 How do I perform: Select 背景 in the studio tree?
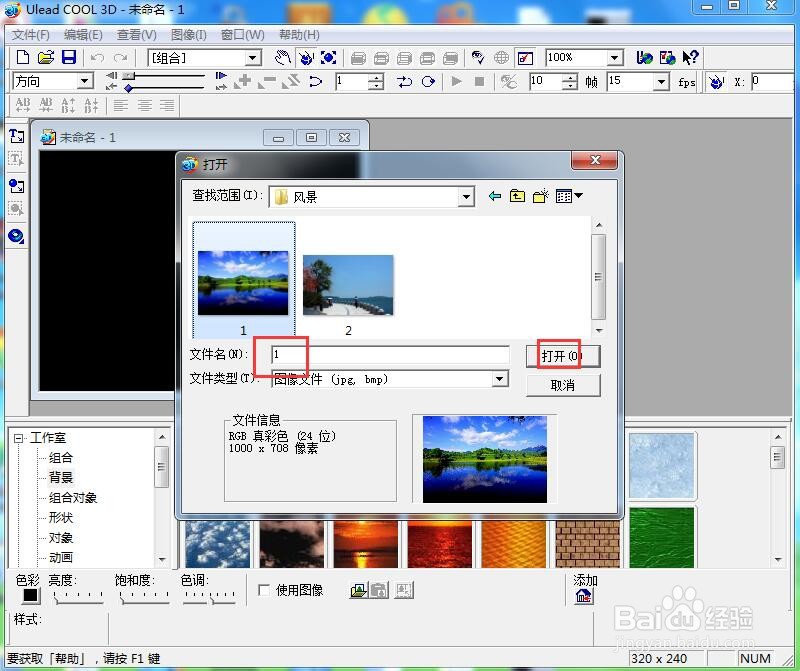pyautogui.click(x=61, y=478)
